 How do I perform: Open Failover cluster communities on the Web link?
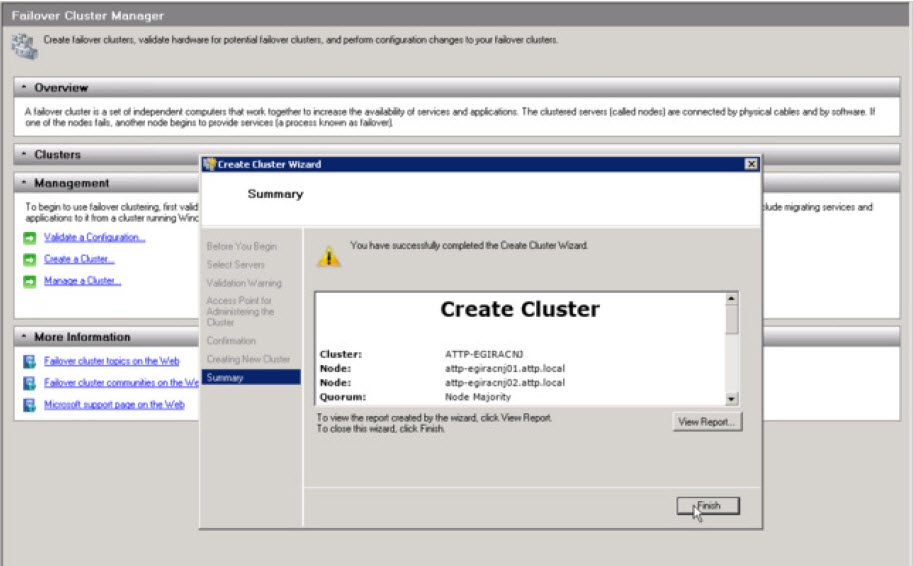click(121, 383)
